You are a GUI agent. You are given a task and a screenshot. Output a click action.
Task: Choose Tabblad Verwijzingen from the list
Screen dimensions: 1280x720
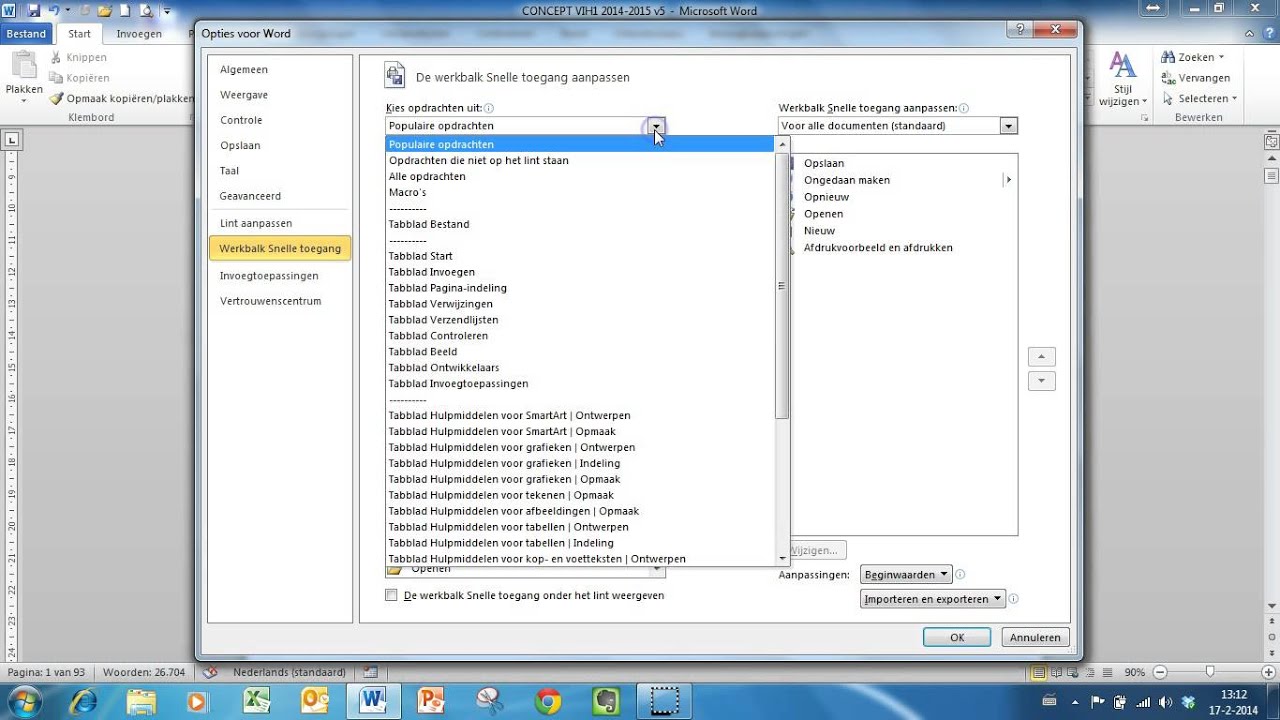tap(581, 304)
